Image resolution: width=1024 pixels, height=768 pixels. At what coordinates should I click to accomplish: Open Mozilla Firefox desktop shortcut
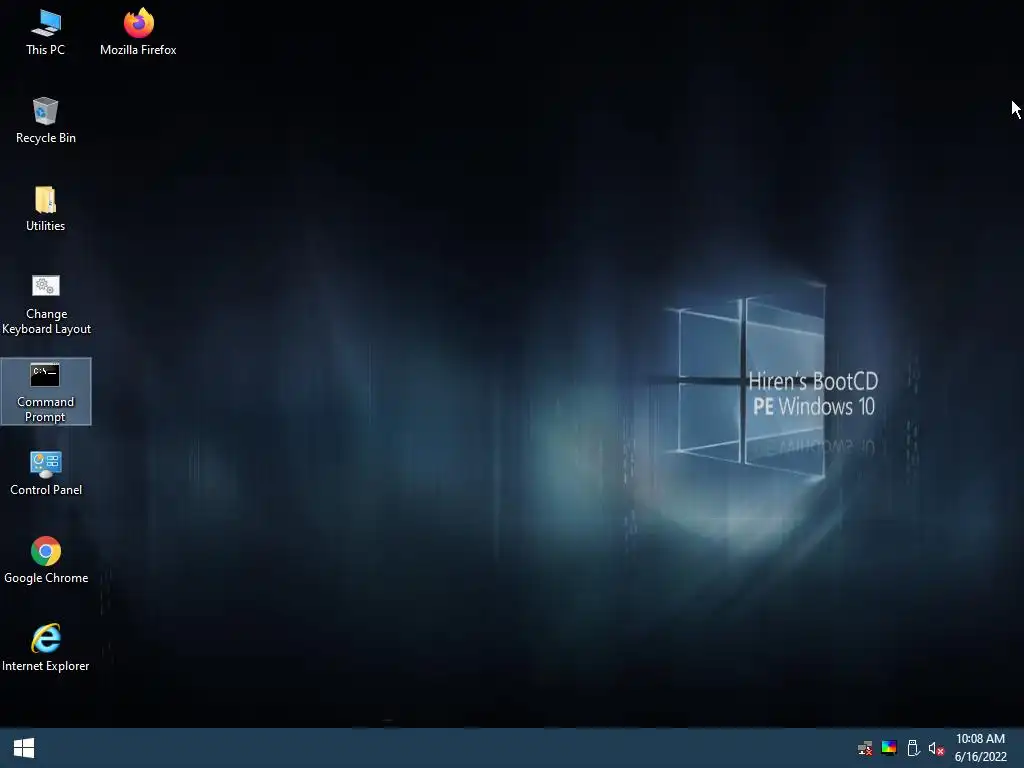pyautogui.click(x=138, y=32)
